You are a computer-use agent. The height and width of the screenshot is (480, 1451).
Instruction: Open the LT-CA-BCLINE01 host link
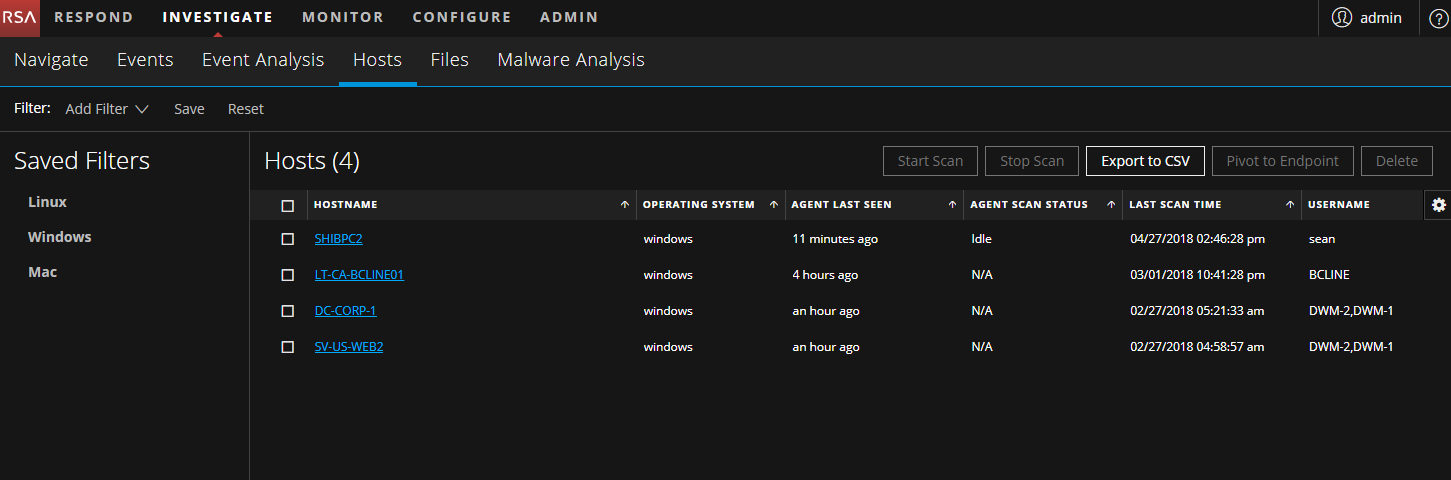pos(359,275)
